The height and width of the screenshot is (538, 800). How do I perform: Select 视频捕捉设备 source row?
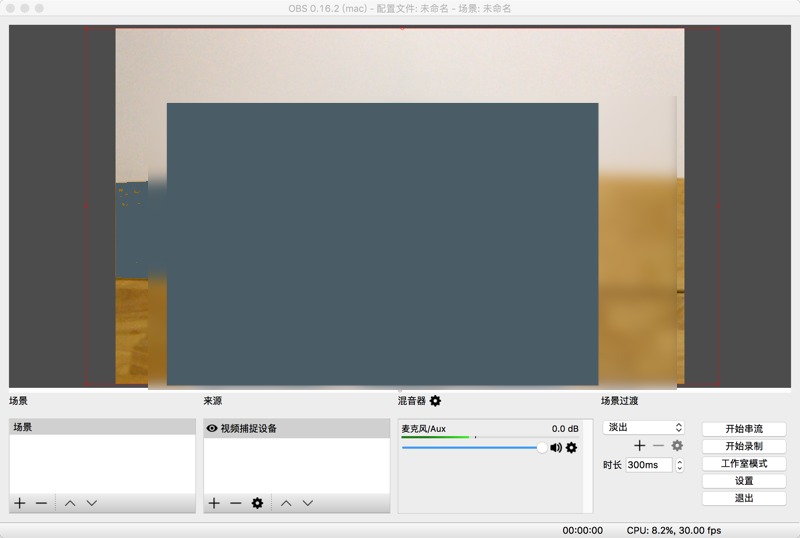pos(297,428)
